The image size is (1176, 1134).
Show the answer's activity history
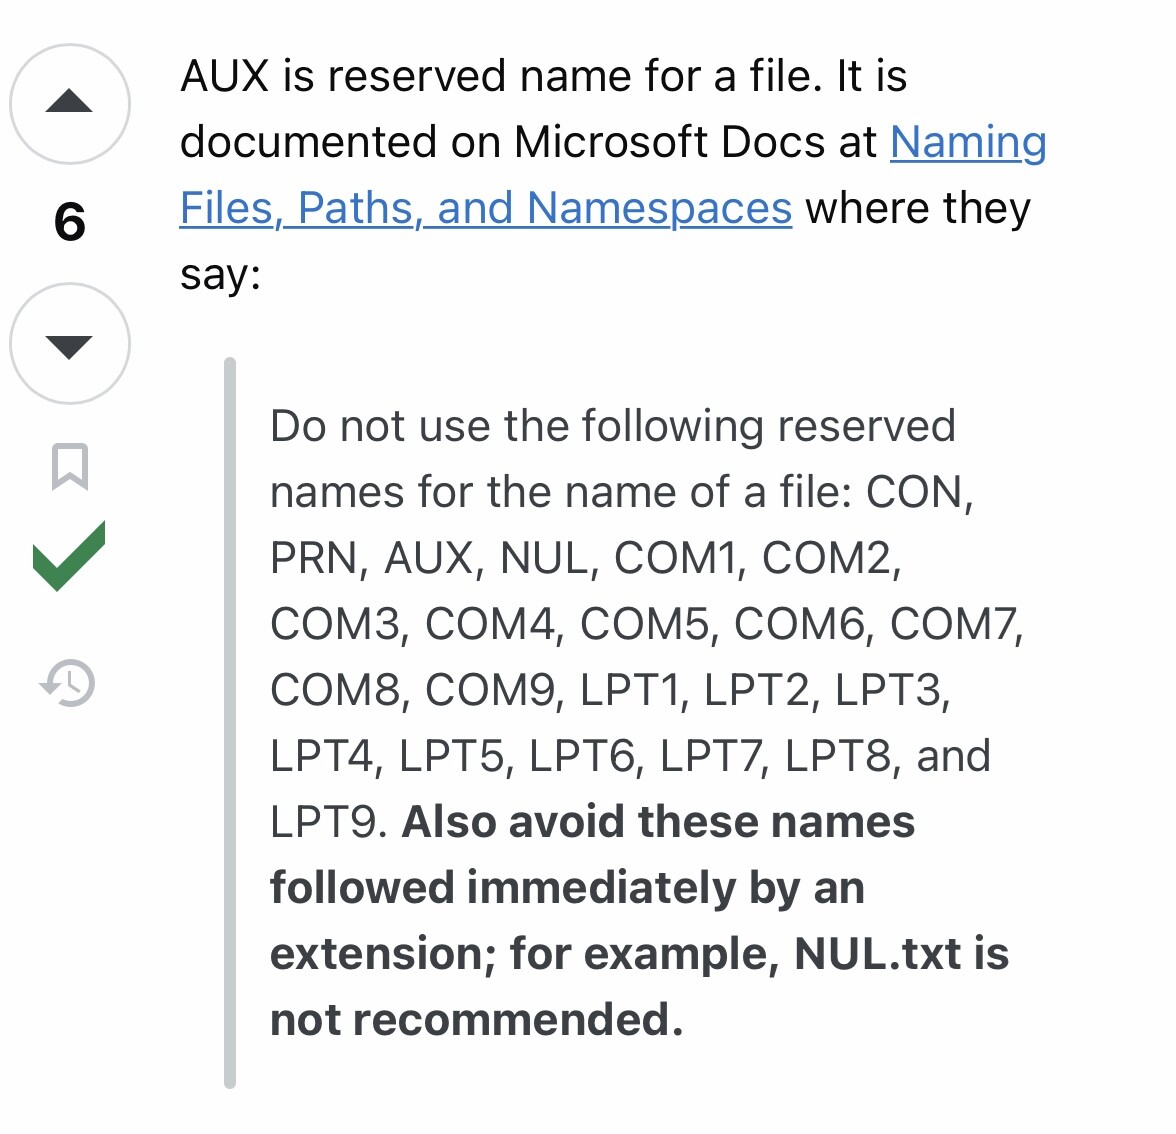point(67,684)
